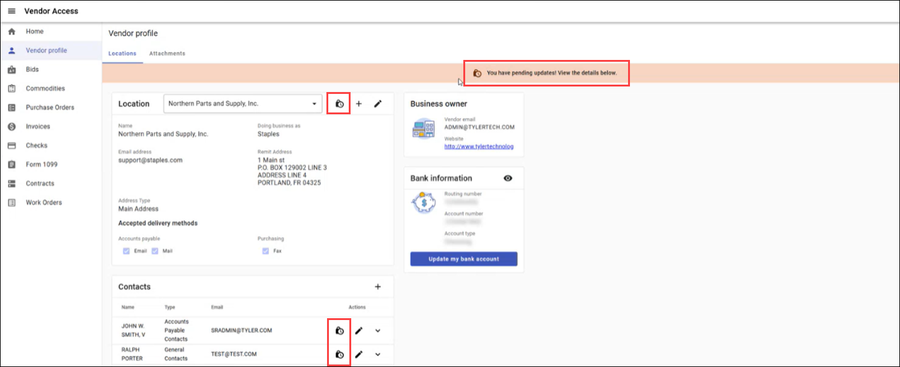This screenshot has height=367, width=900.
Task: Open the Location dropdown
Action: point(243,104)
